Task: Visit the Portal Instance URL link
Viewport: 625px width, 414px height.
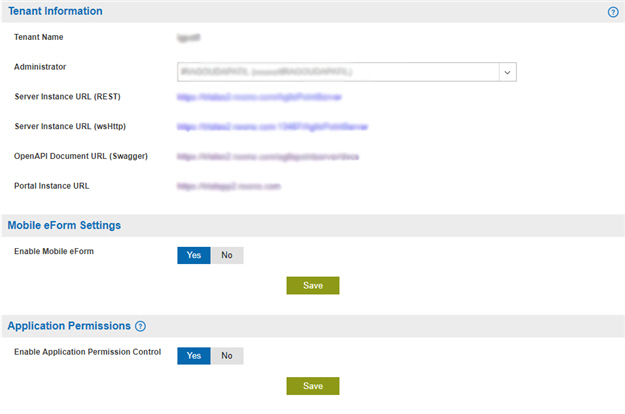Action: pyautogui.click(x=229, y=186)
